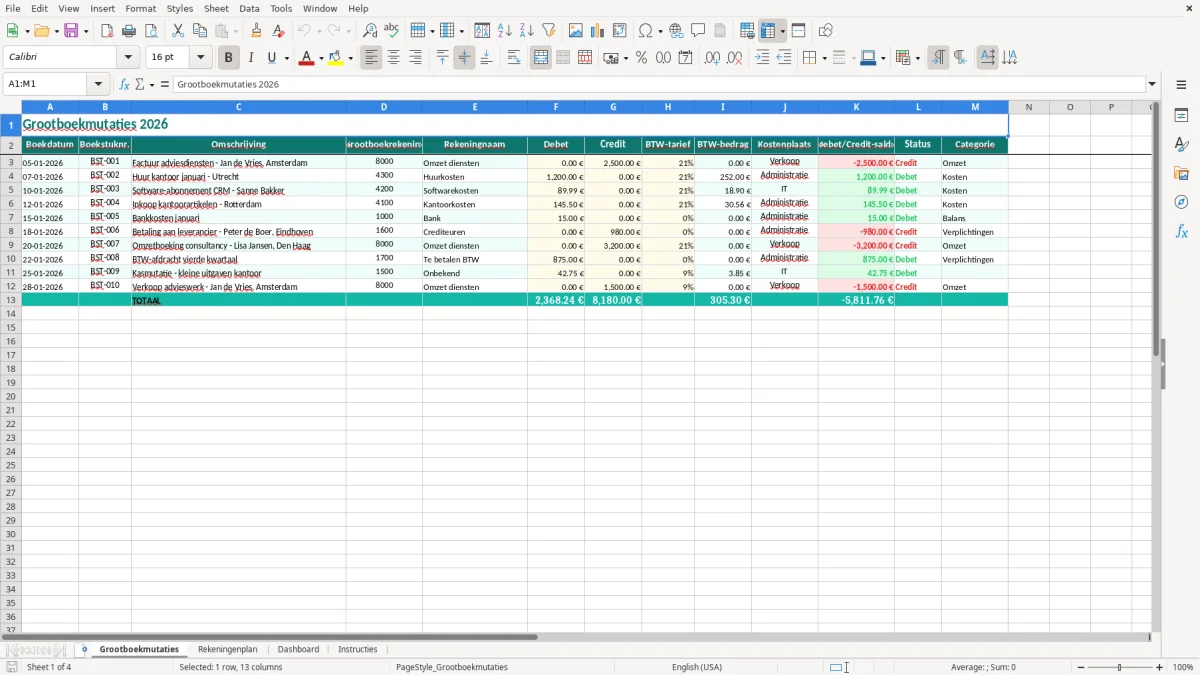
Task: Open the Font Size dropdown
Action: tap(201, 58)
